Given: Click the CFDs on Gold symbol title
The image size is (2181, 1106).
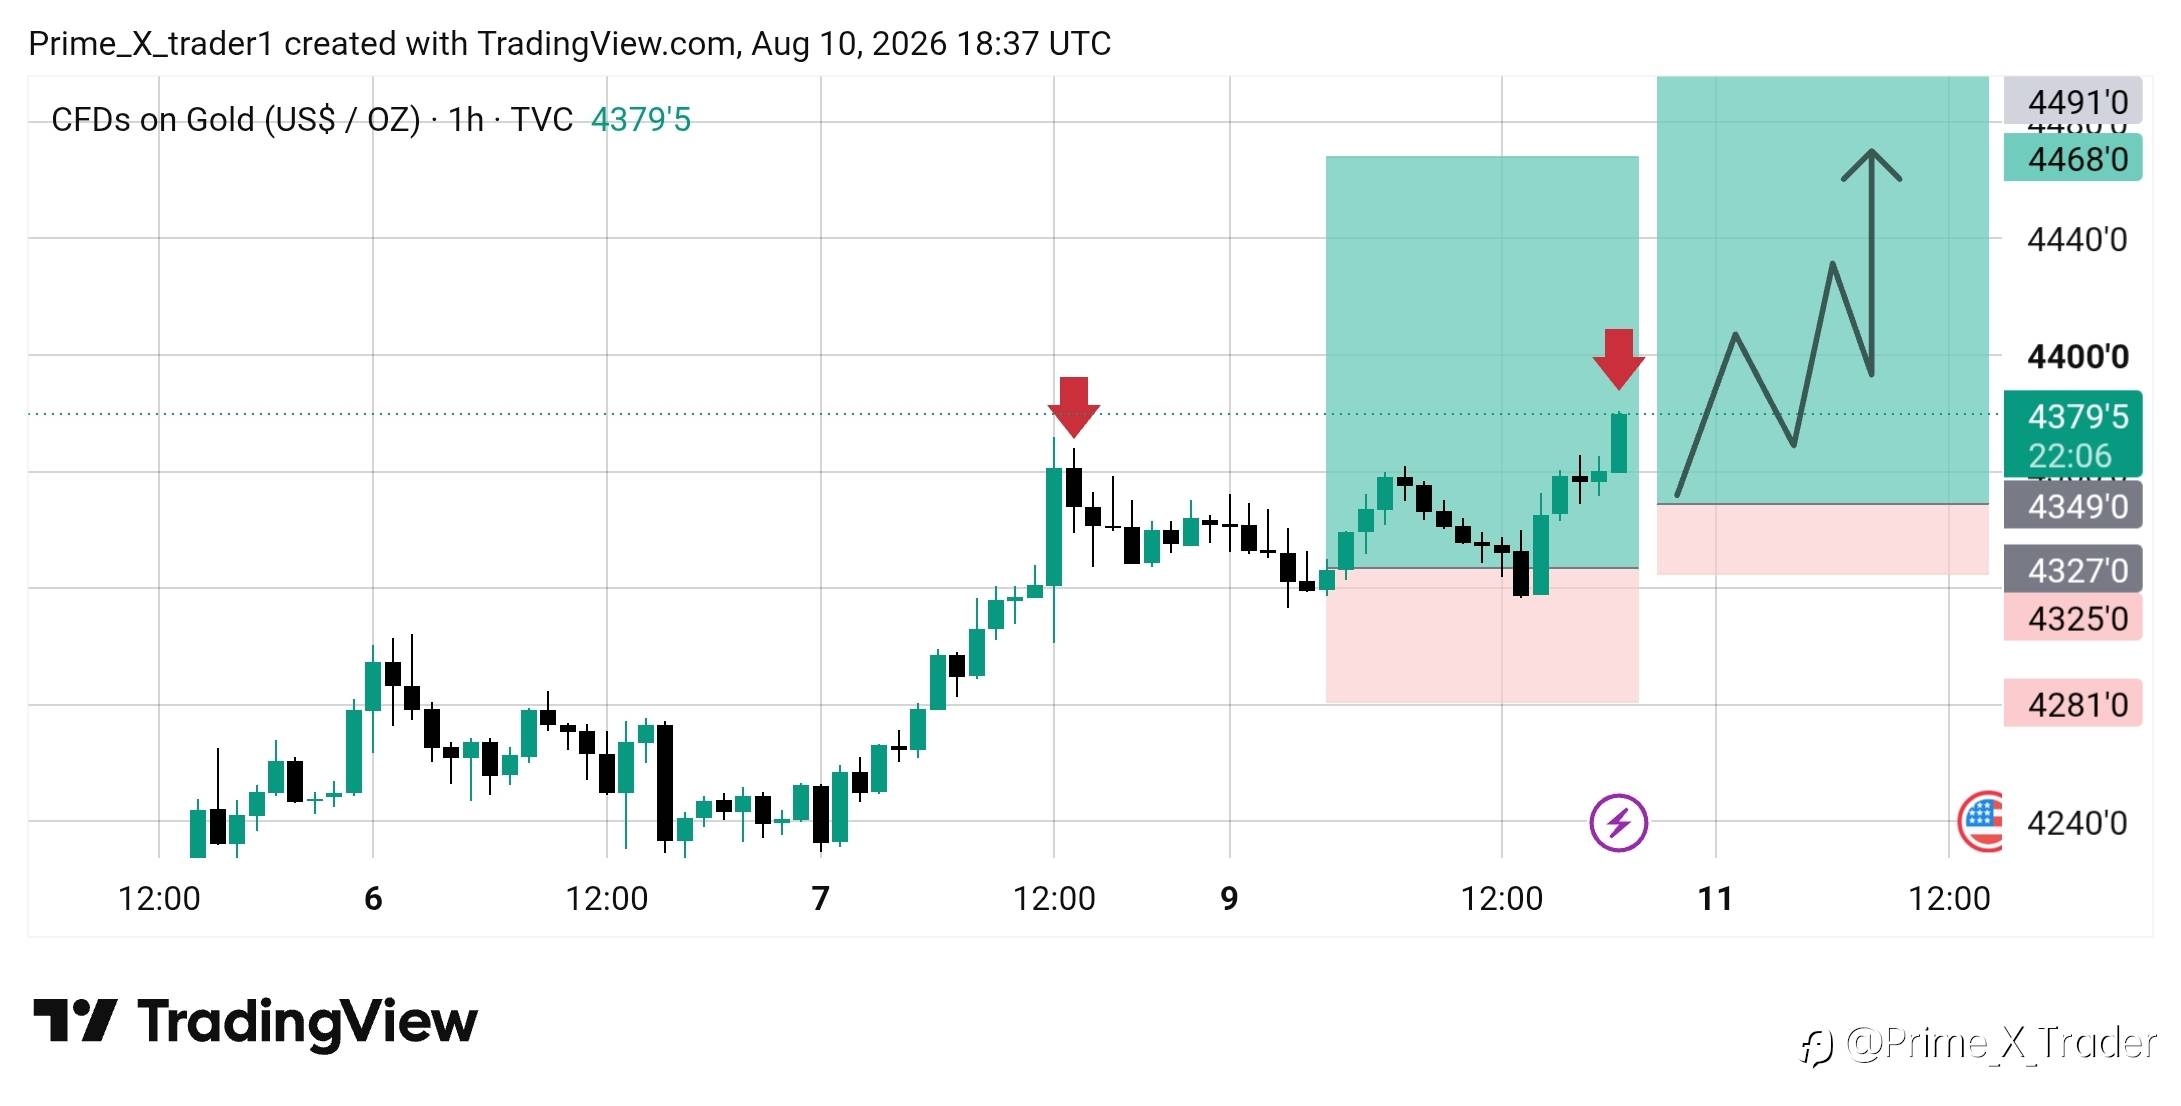Looking at the screenshot, I should pyautogui.click(x=236, y=120).
